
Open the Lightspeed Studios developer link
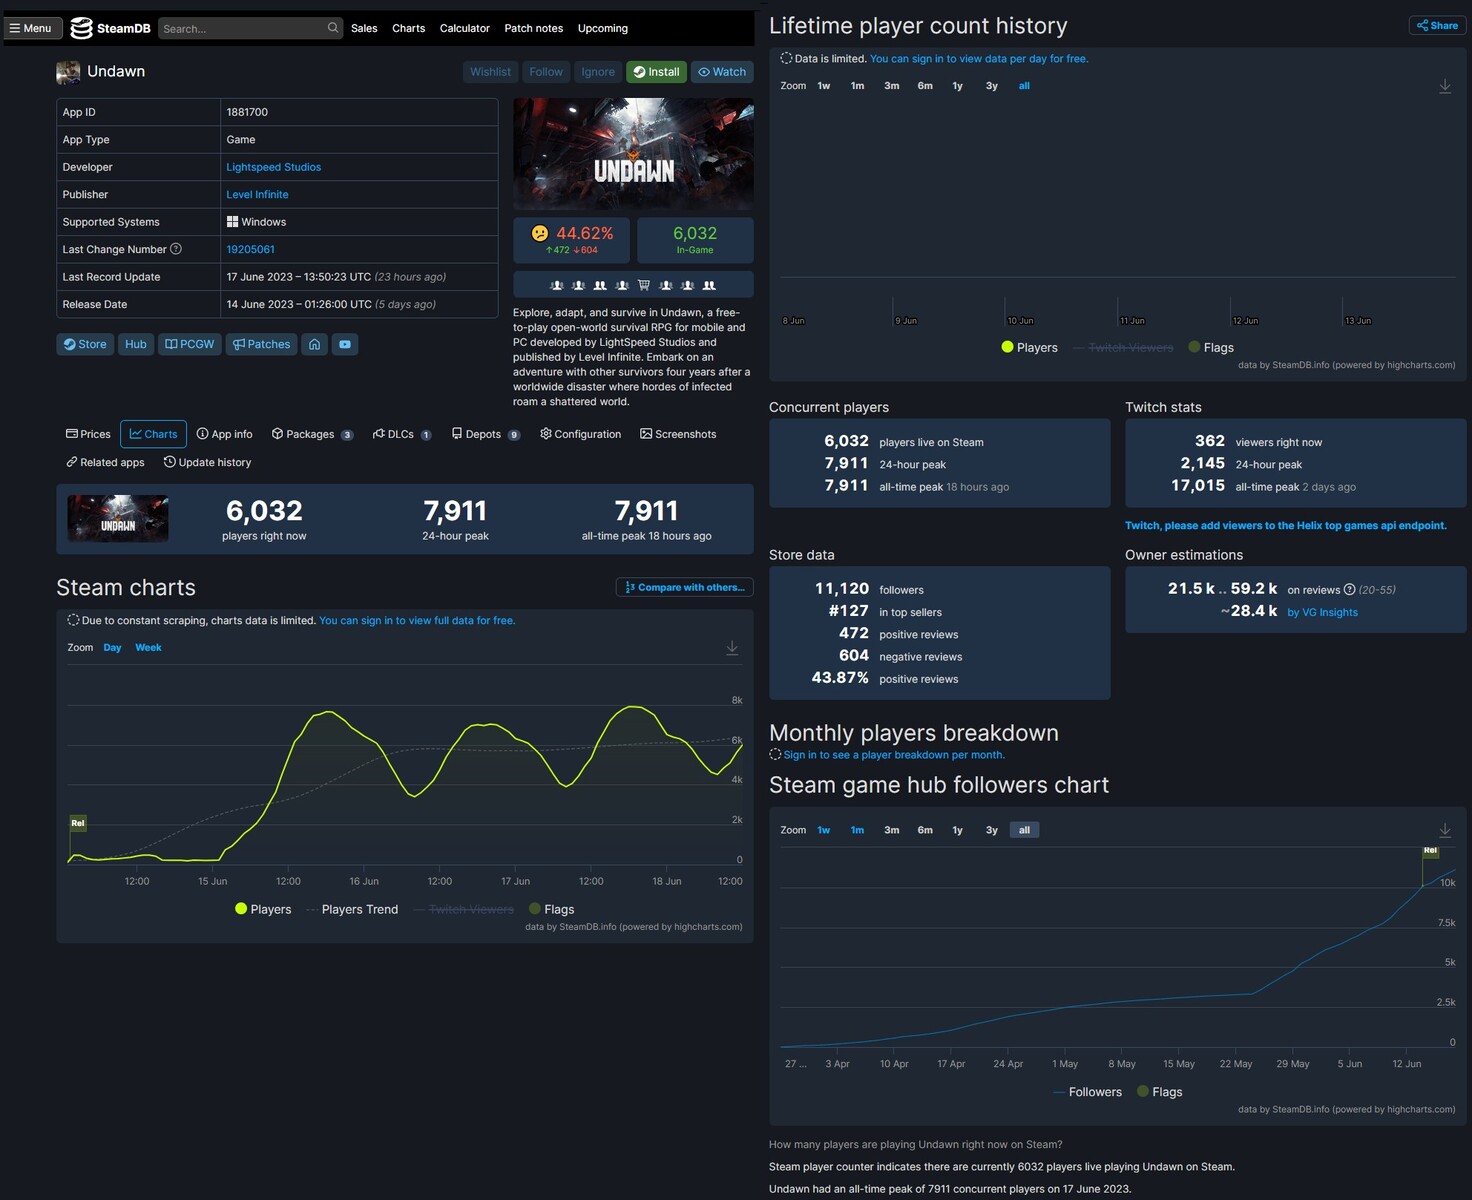point(274,167)
